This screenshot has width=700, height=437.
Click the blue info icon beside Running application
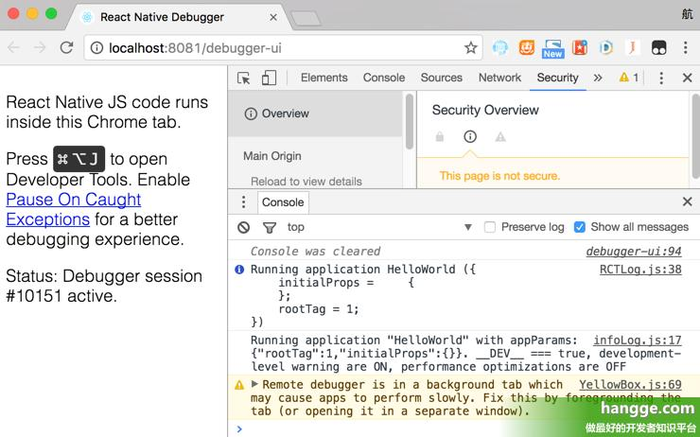point(239,269)
